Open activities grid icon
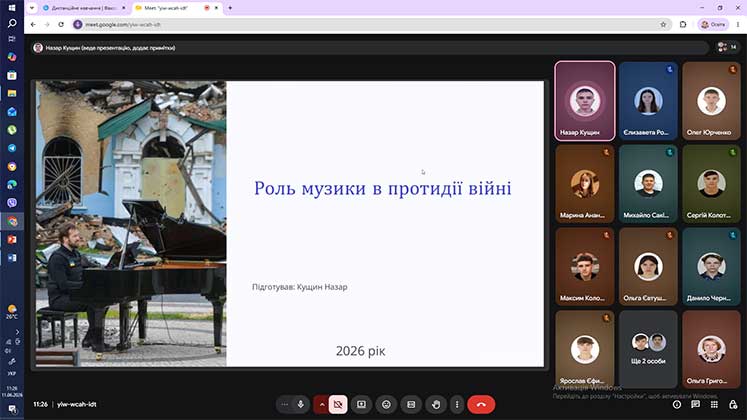The image size is (747, 420). click(714, 404)
